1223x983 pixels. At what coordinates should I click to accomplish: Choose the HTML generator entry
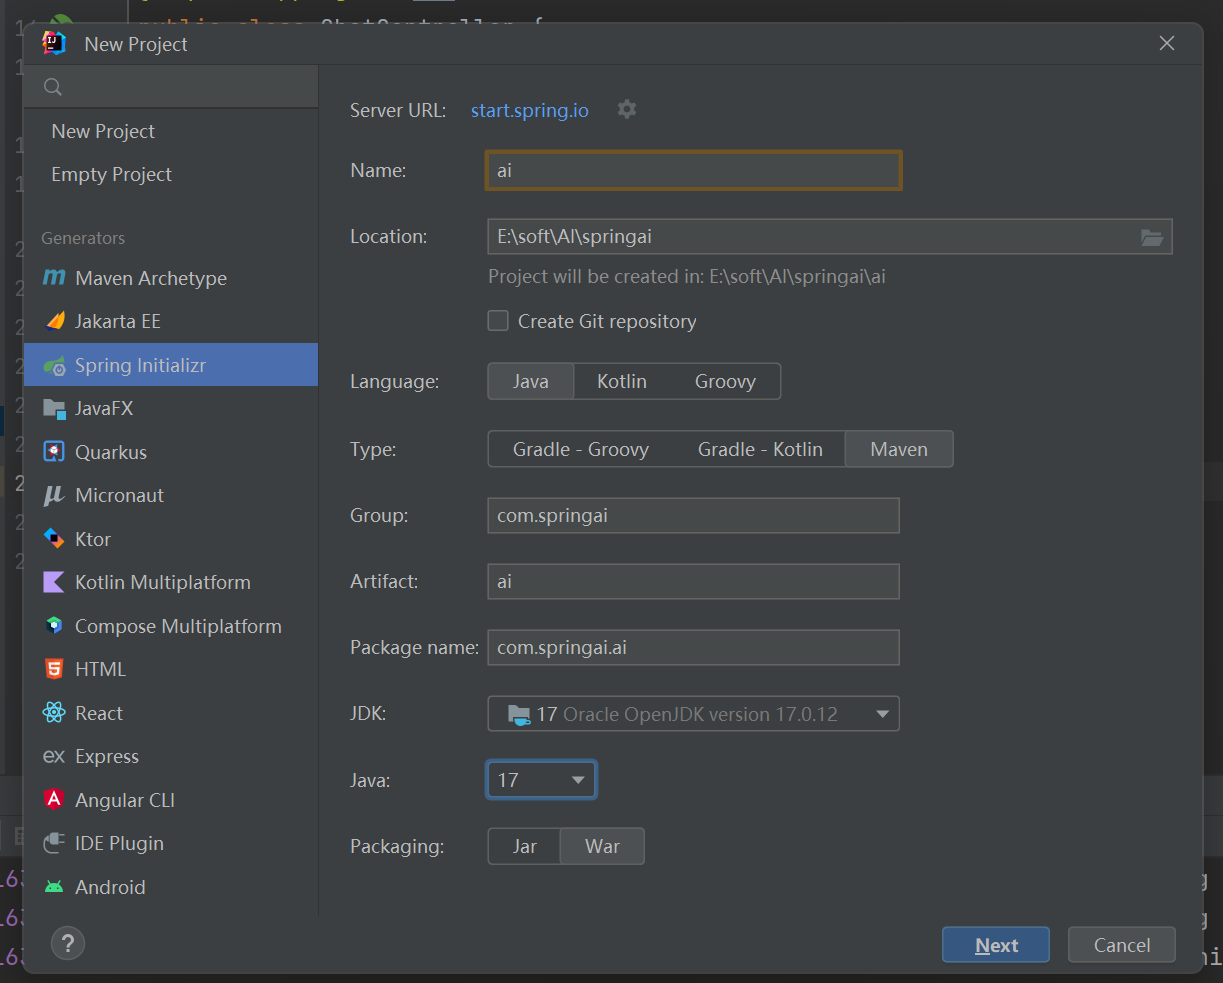[170, 669]
